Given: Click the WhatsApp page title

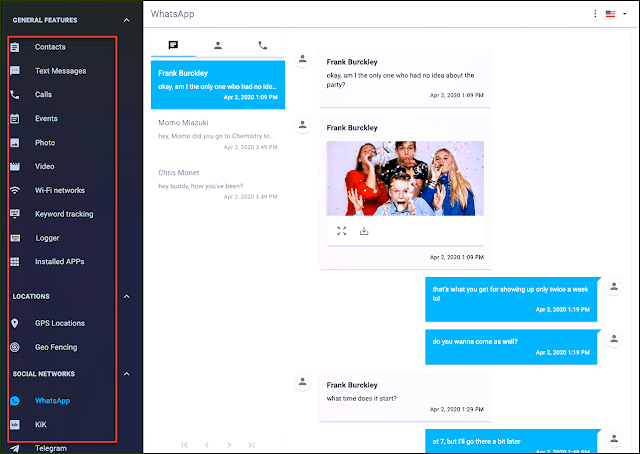Looking at the screenshot, I should tap(173, 14).
